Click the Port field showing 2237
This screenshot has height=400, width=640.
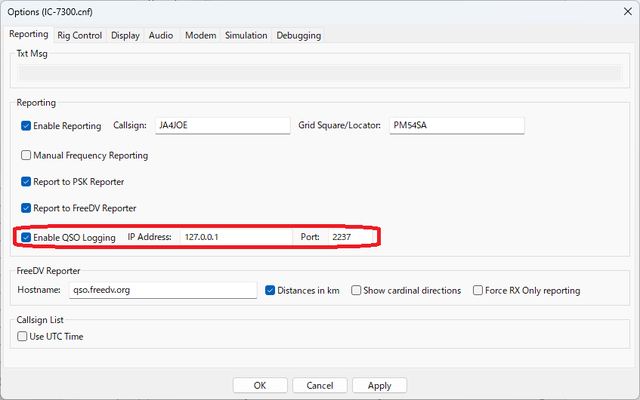(x=351, y=237)
